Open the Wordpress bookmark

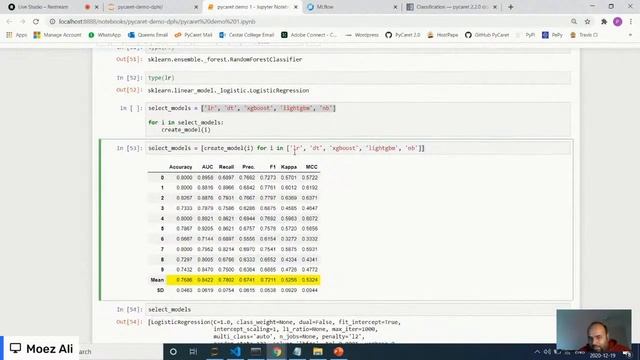click(362, 35)
